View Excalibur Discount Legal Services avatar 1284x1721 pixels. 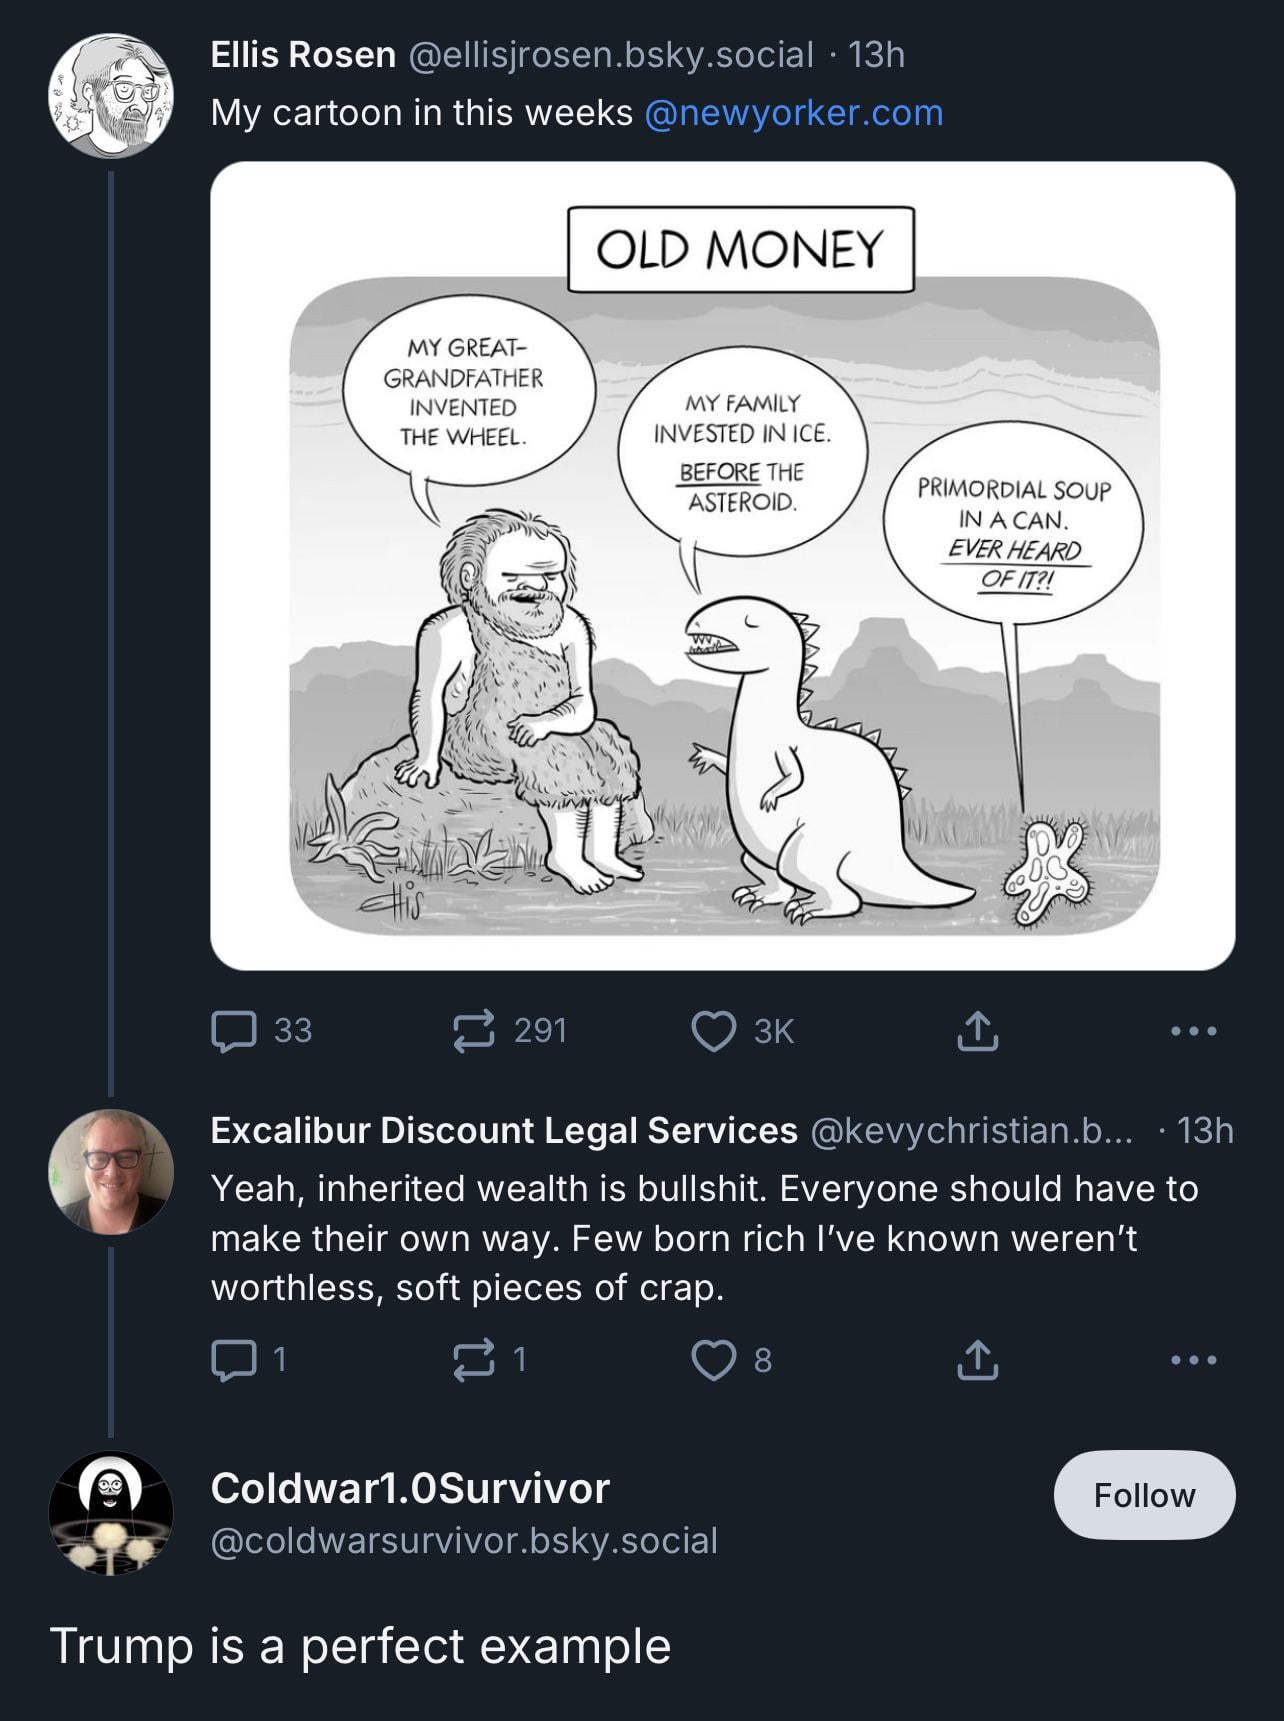point(111,1171)
